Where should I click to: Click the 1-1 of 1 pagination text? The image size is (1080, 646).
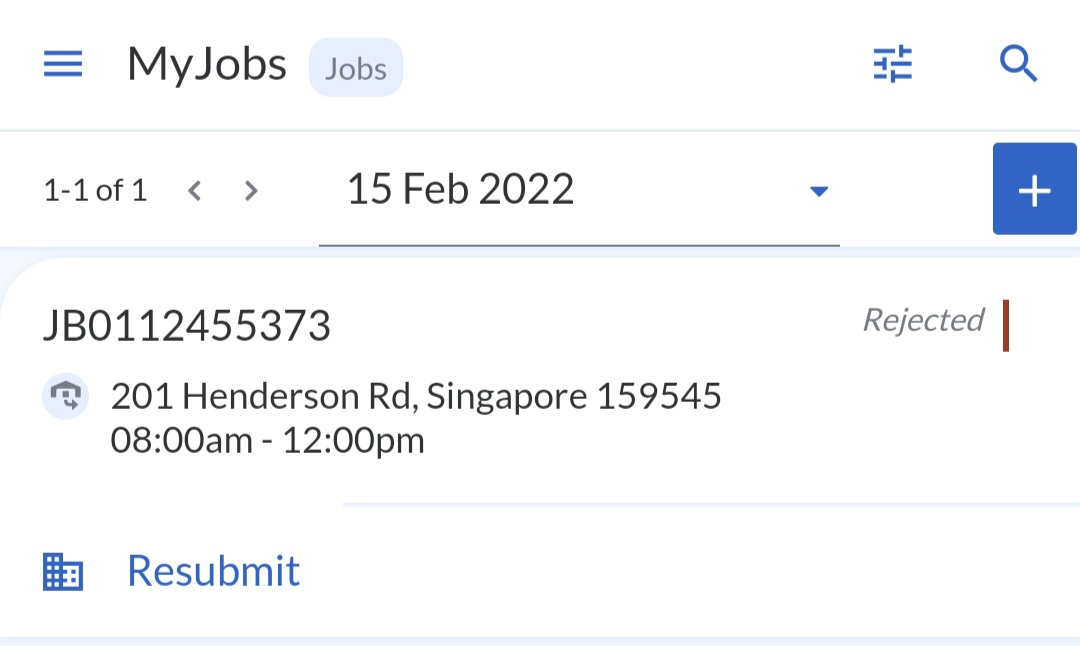[95, 190]
